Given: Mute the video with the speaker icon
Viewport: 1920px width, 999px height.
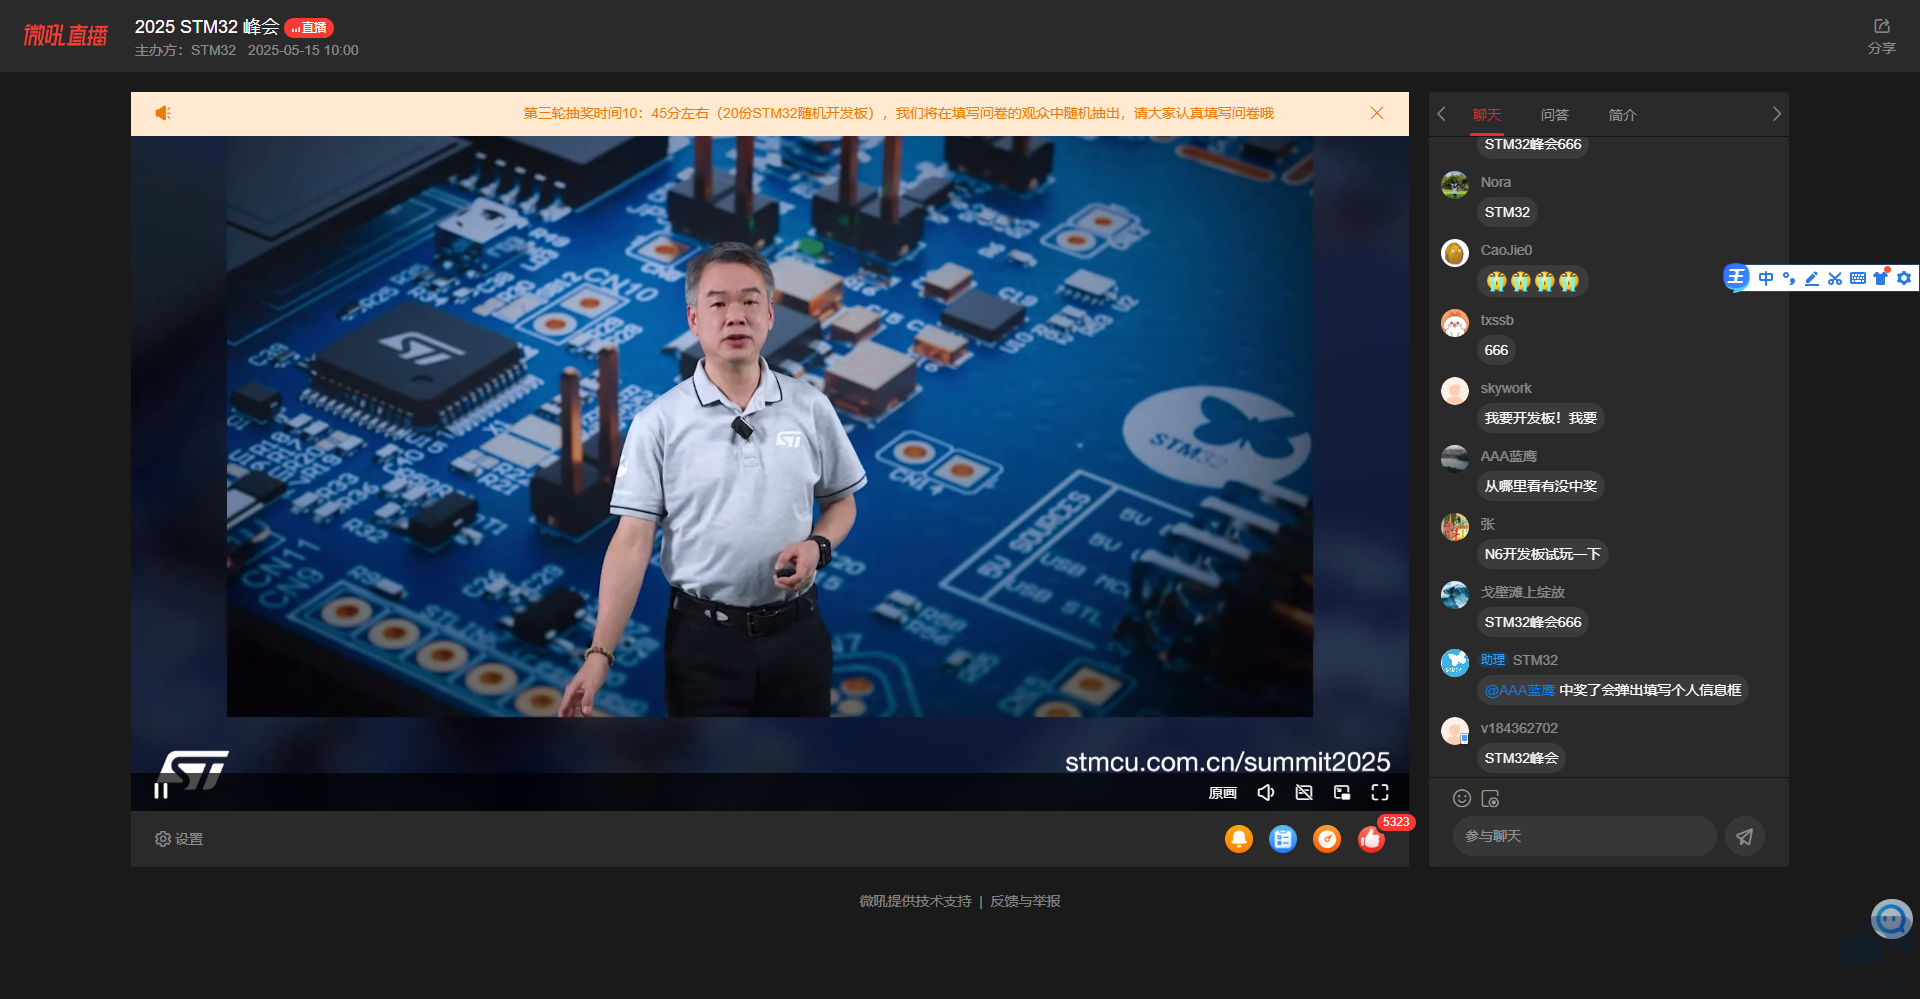Looking at the screenshot, I should (1265, 793).
